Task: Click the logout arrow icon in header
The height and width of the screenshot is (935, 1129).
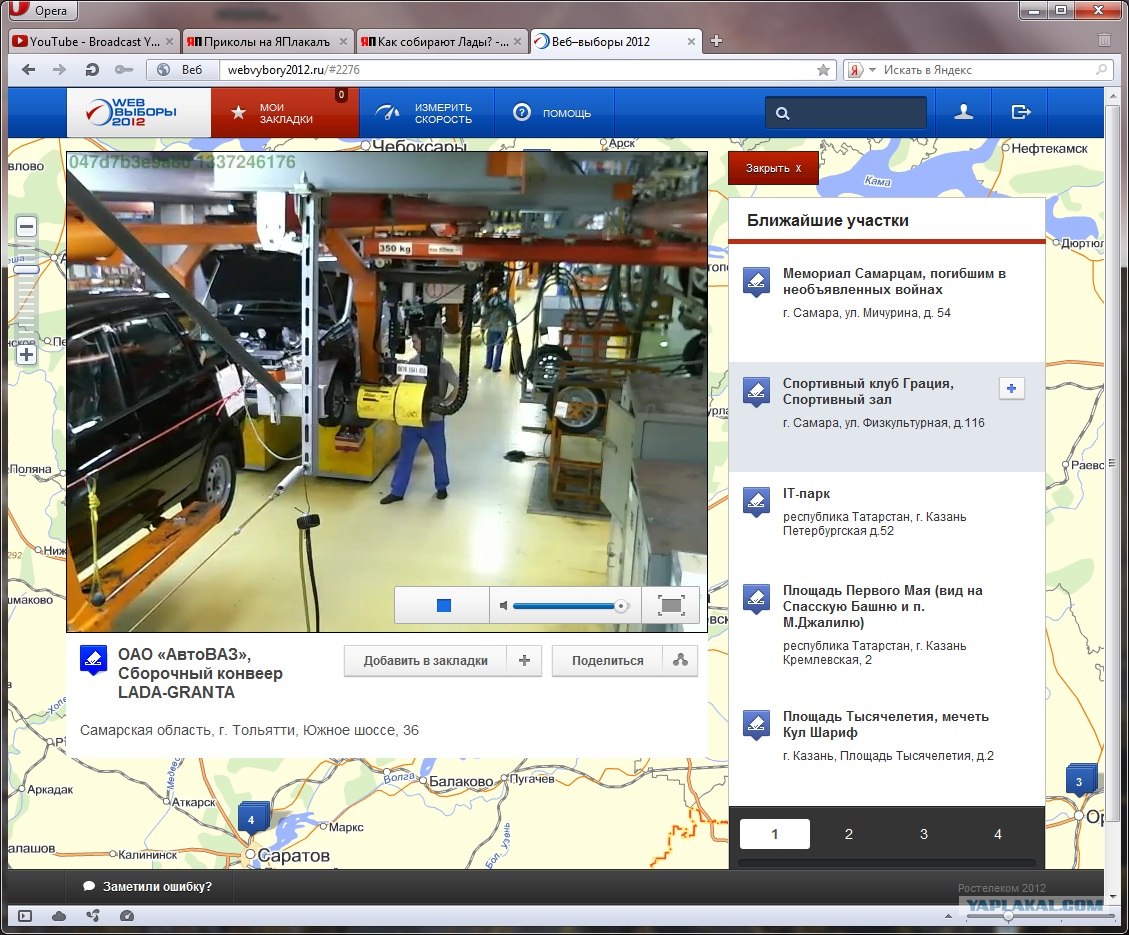Action: [1020, 113]
